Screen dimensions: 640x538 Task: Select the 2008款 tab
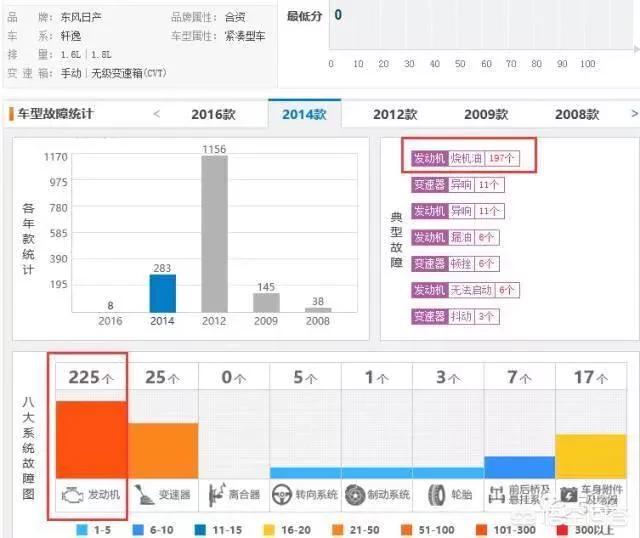577,114
